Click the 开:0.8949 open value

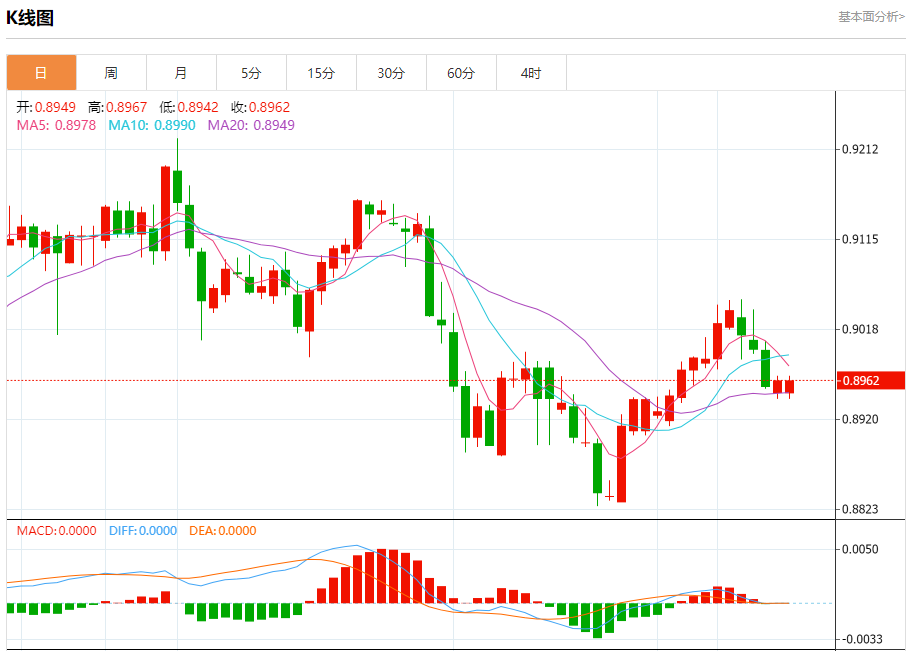(46, 107)
